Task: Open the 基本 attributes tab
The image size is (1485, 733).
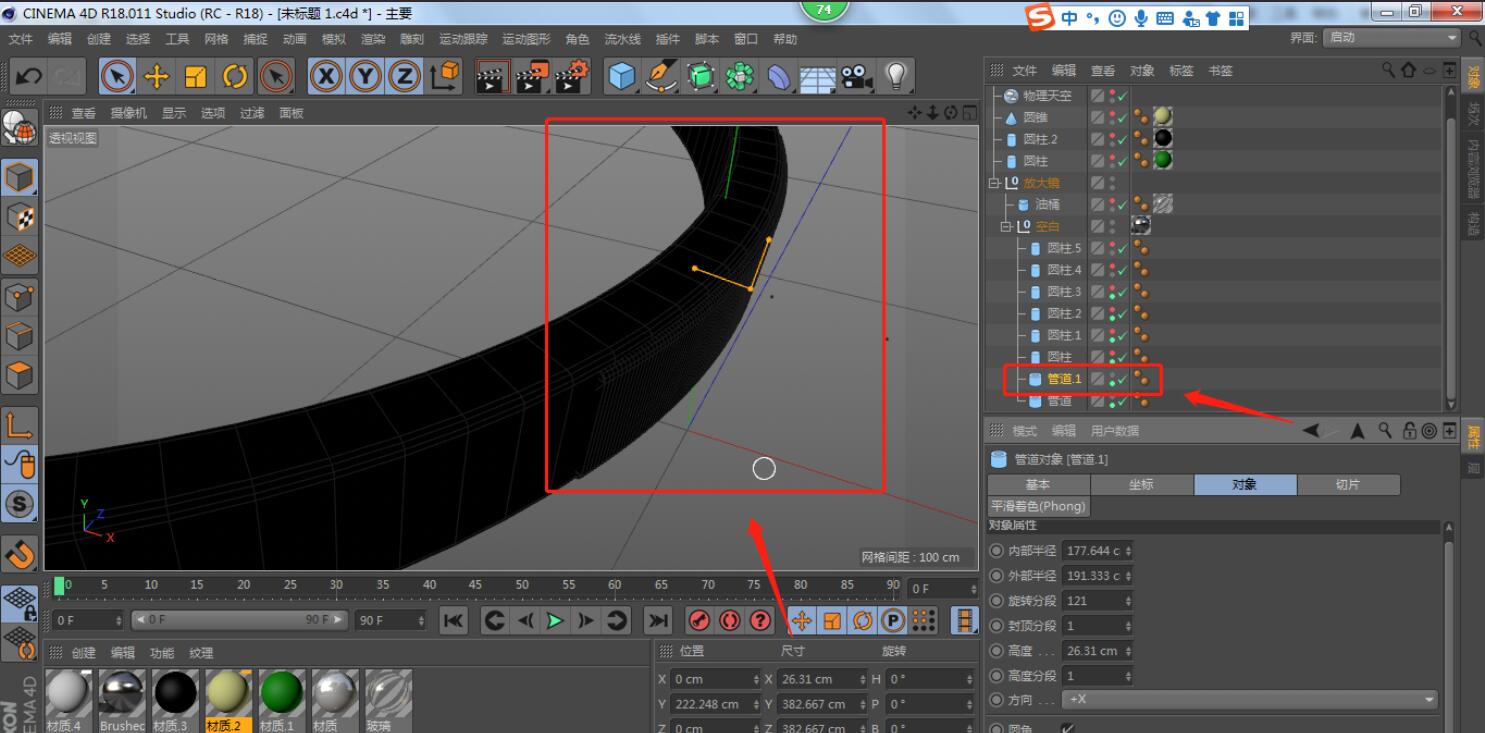Action: pyautogui.click(x=1038, y=484)
